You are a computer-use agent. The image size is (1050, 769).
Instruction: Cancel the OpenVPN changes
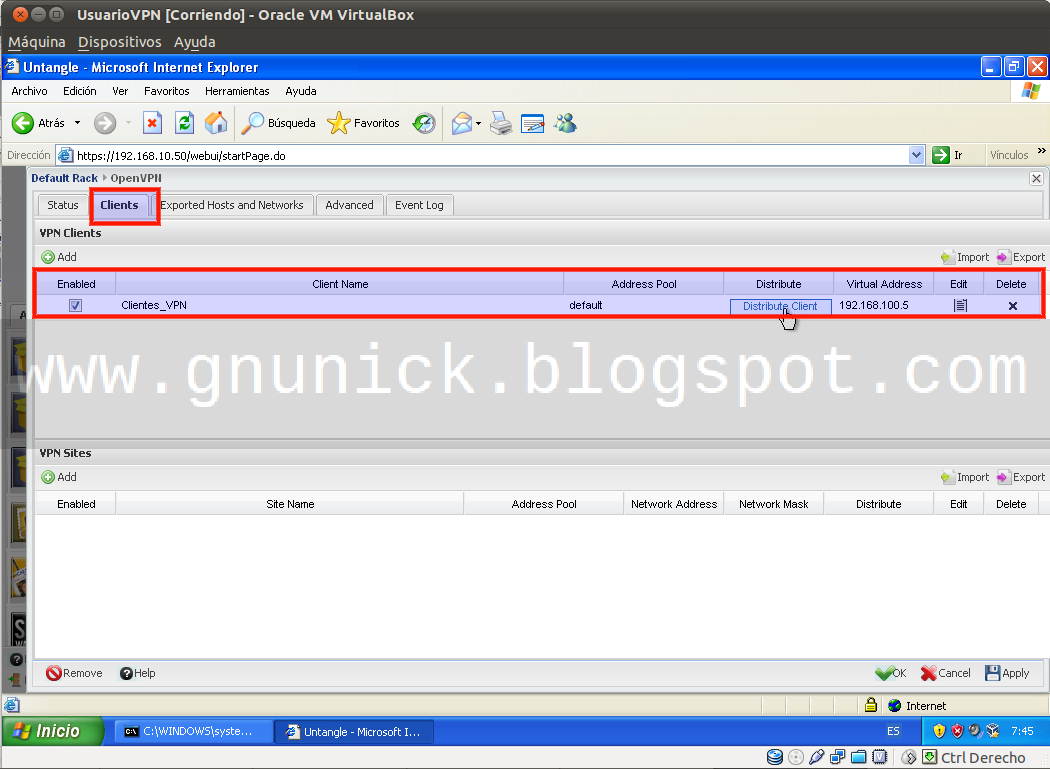point(946,673)
